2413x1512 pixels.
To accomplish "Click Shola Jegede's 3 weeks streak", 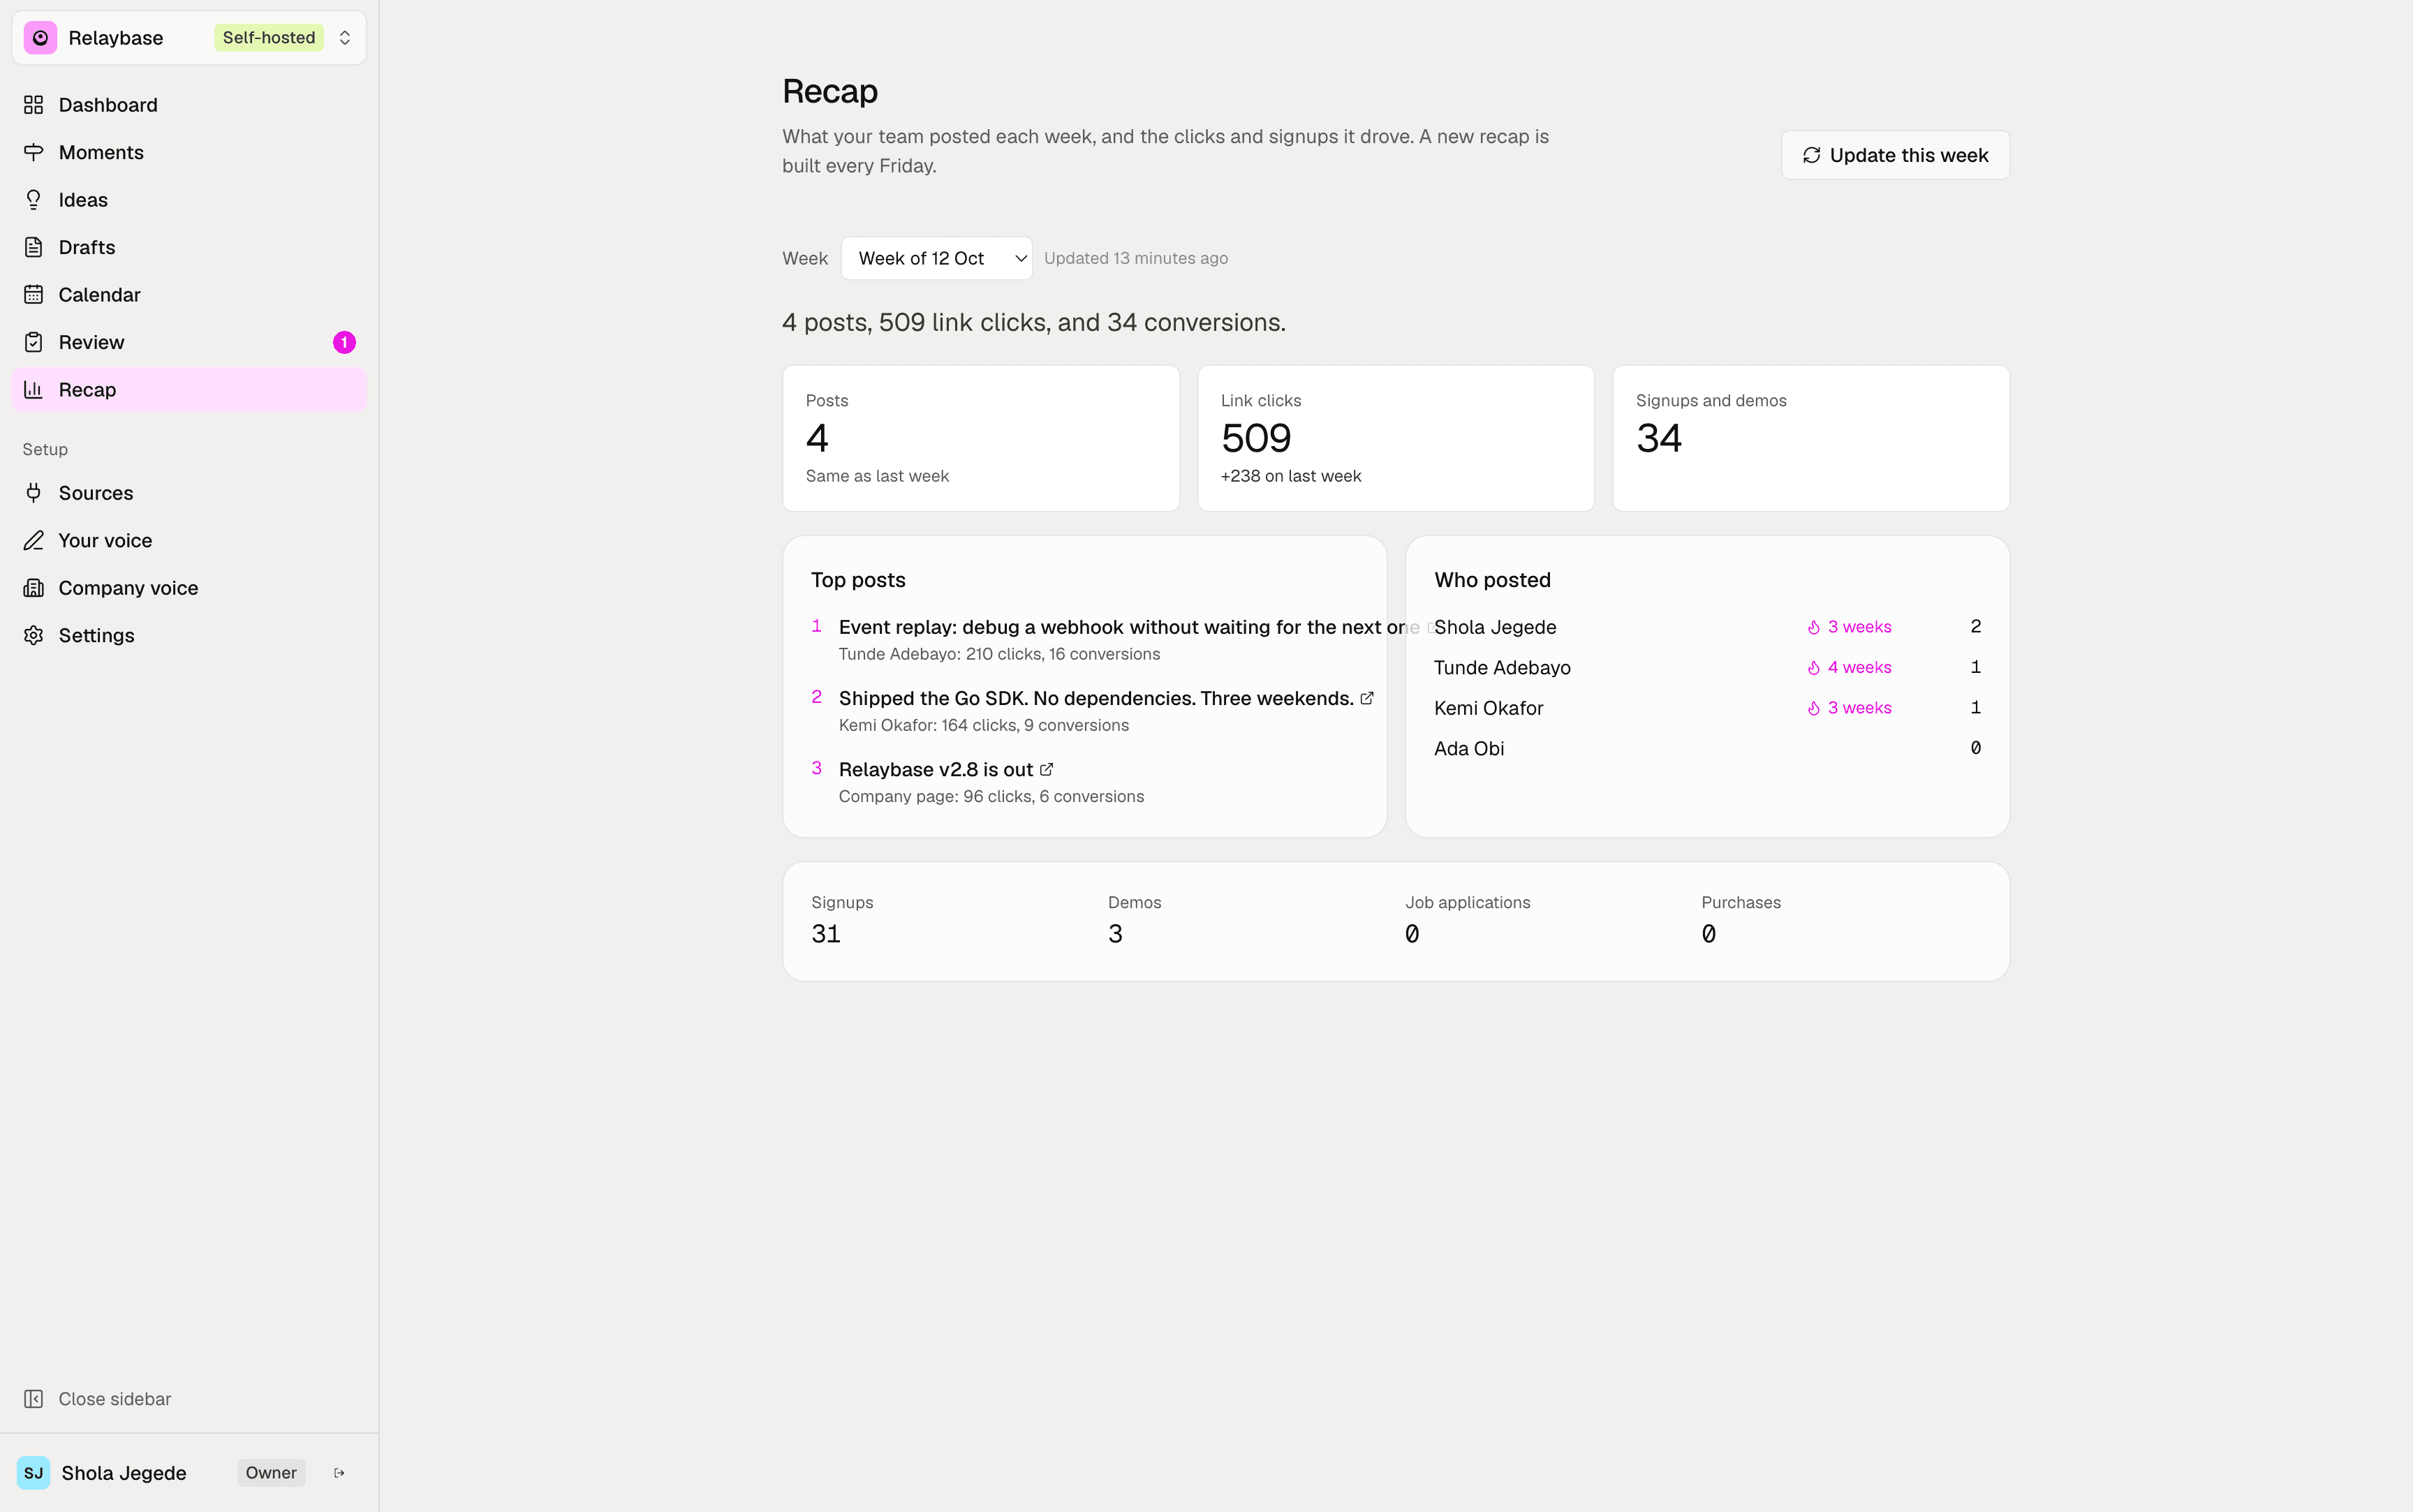I will pyautogui.click(x=1849, y=627).
